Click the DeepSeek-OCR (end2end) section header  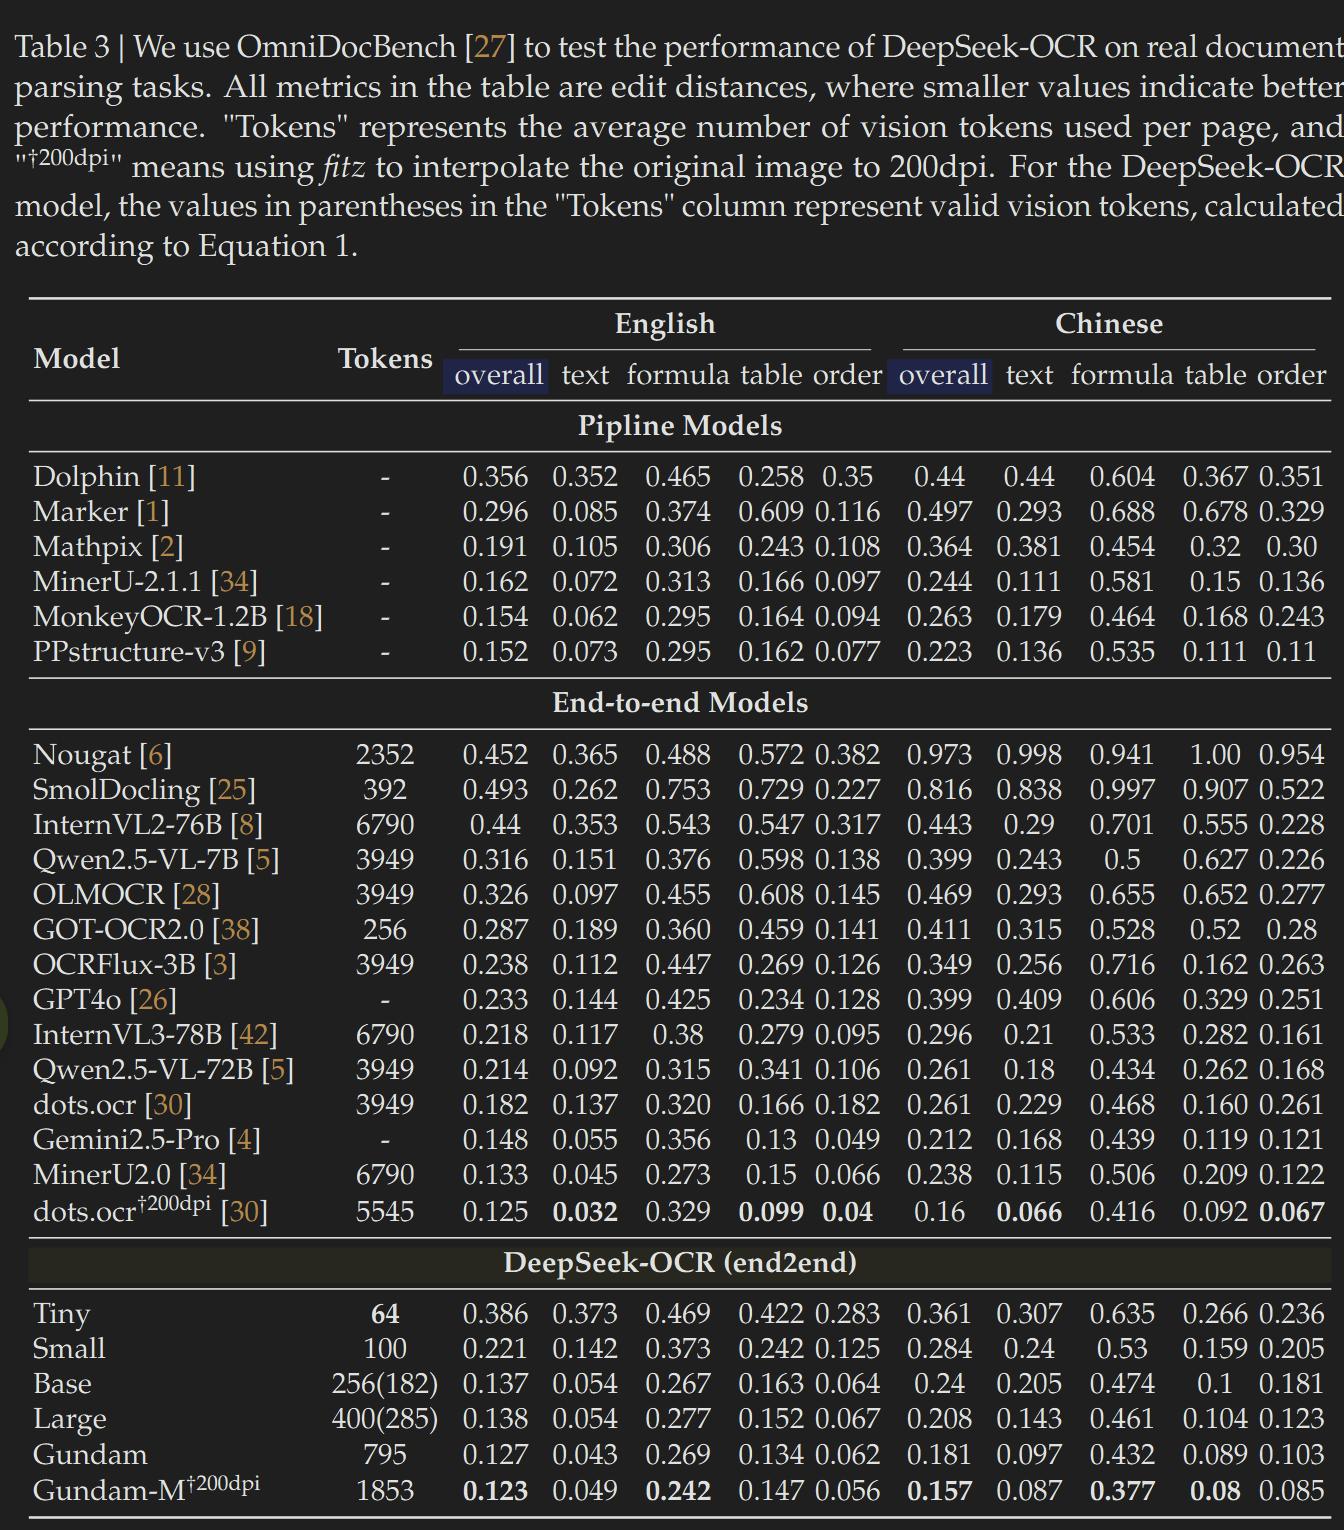coord(680,1263)
